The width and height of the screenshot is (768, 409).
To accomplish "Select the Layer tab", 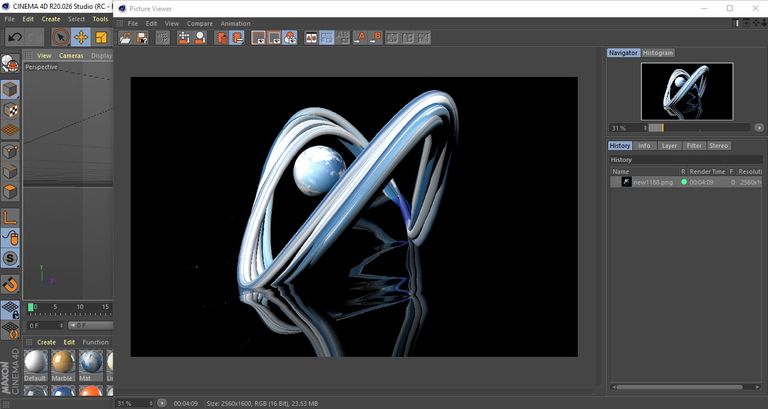I will pyautogui.click(x=669, y=146).
